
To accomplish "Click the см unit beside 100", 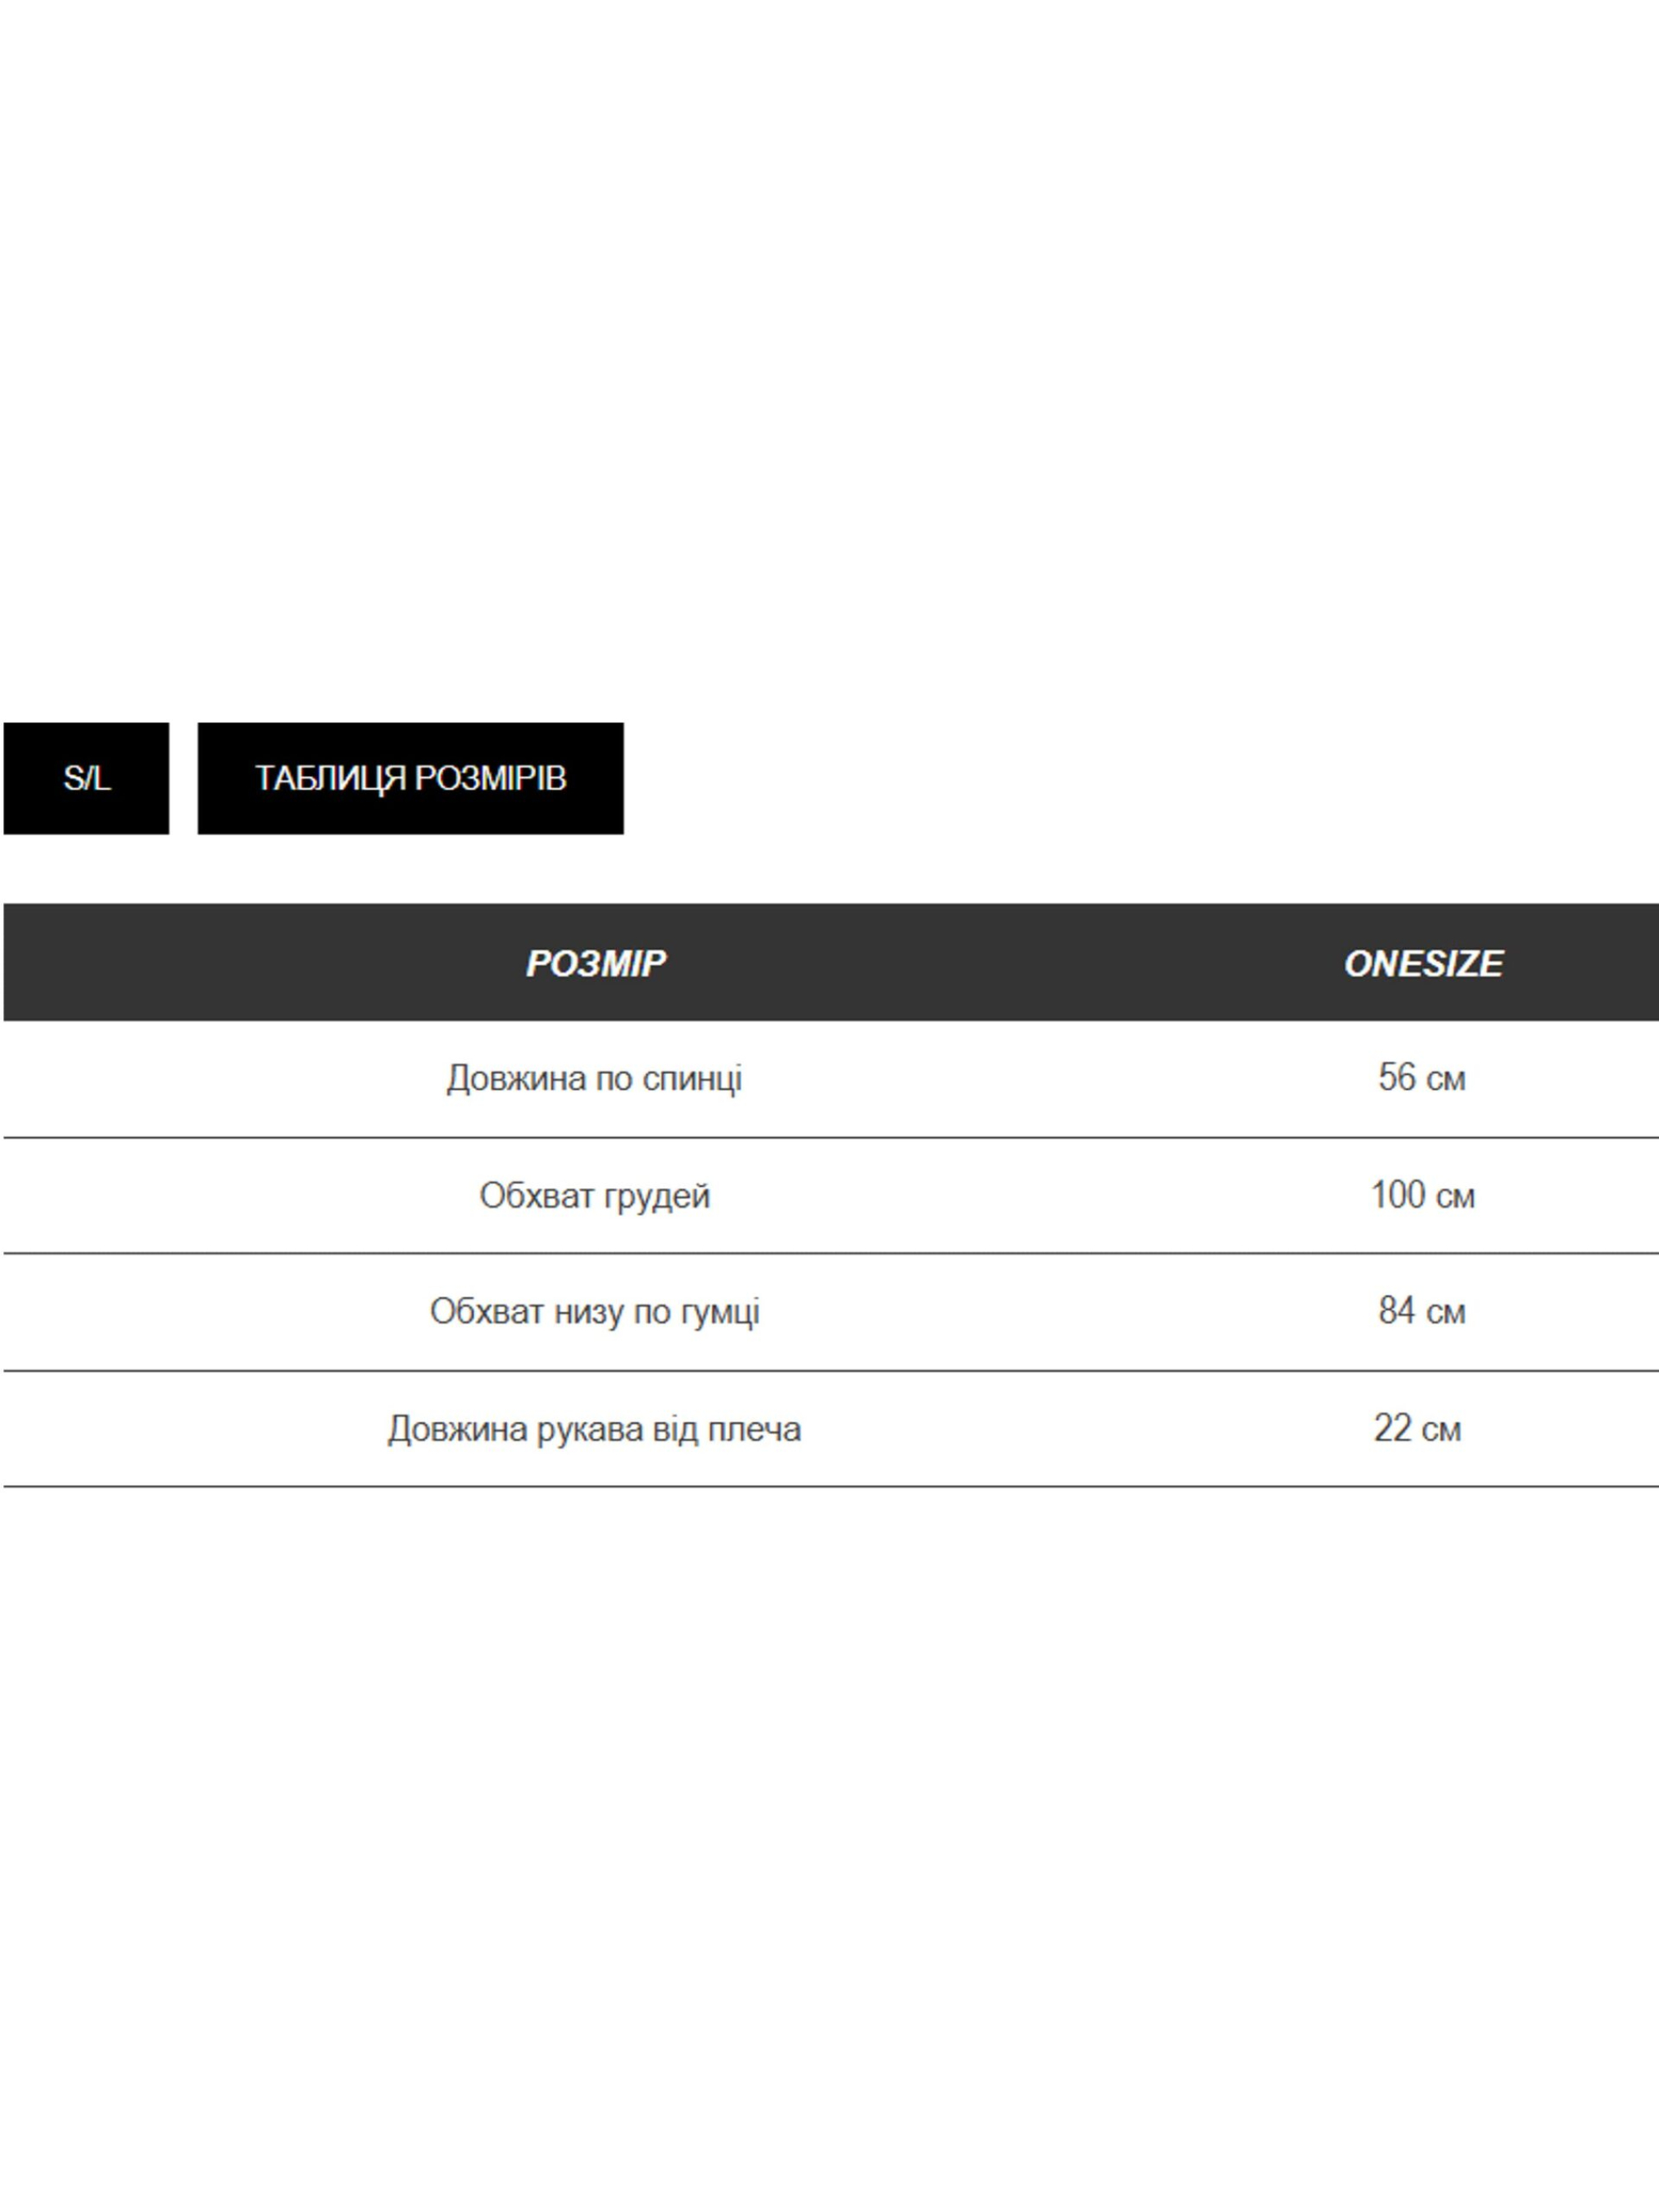I will click(x=1455, y=1197).
